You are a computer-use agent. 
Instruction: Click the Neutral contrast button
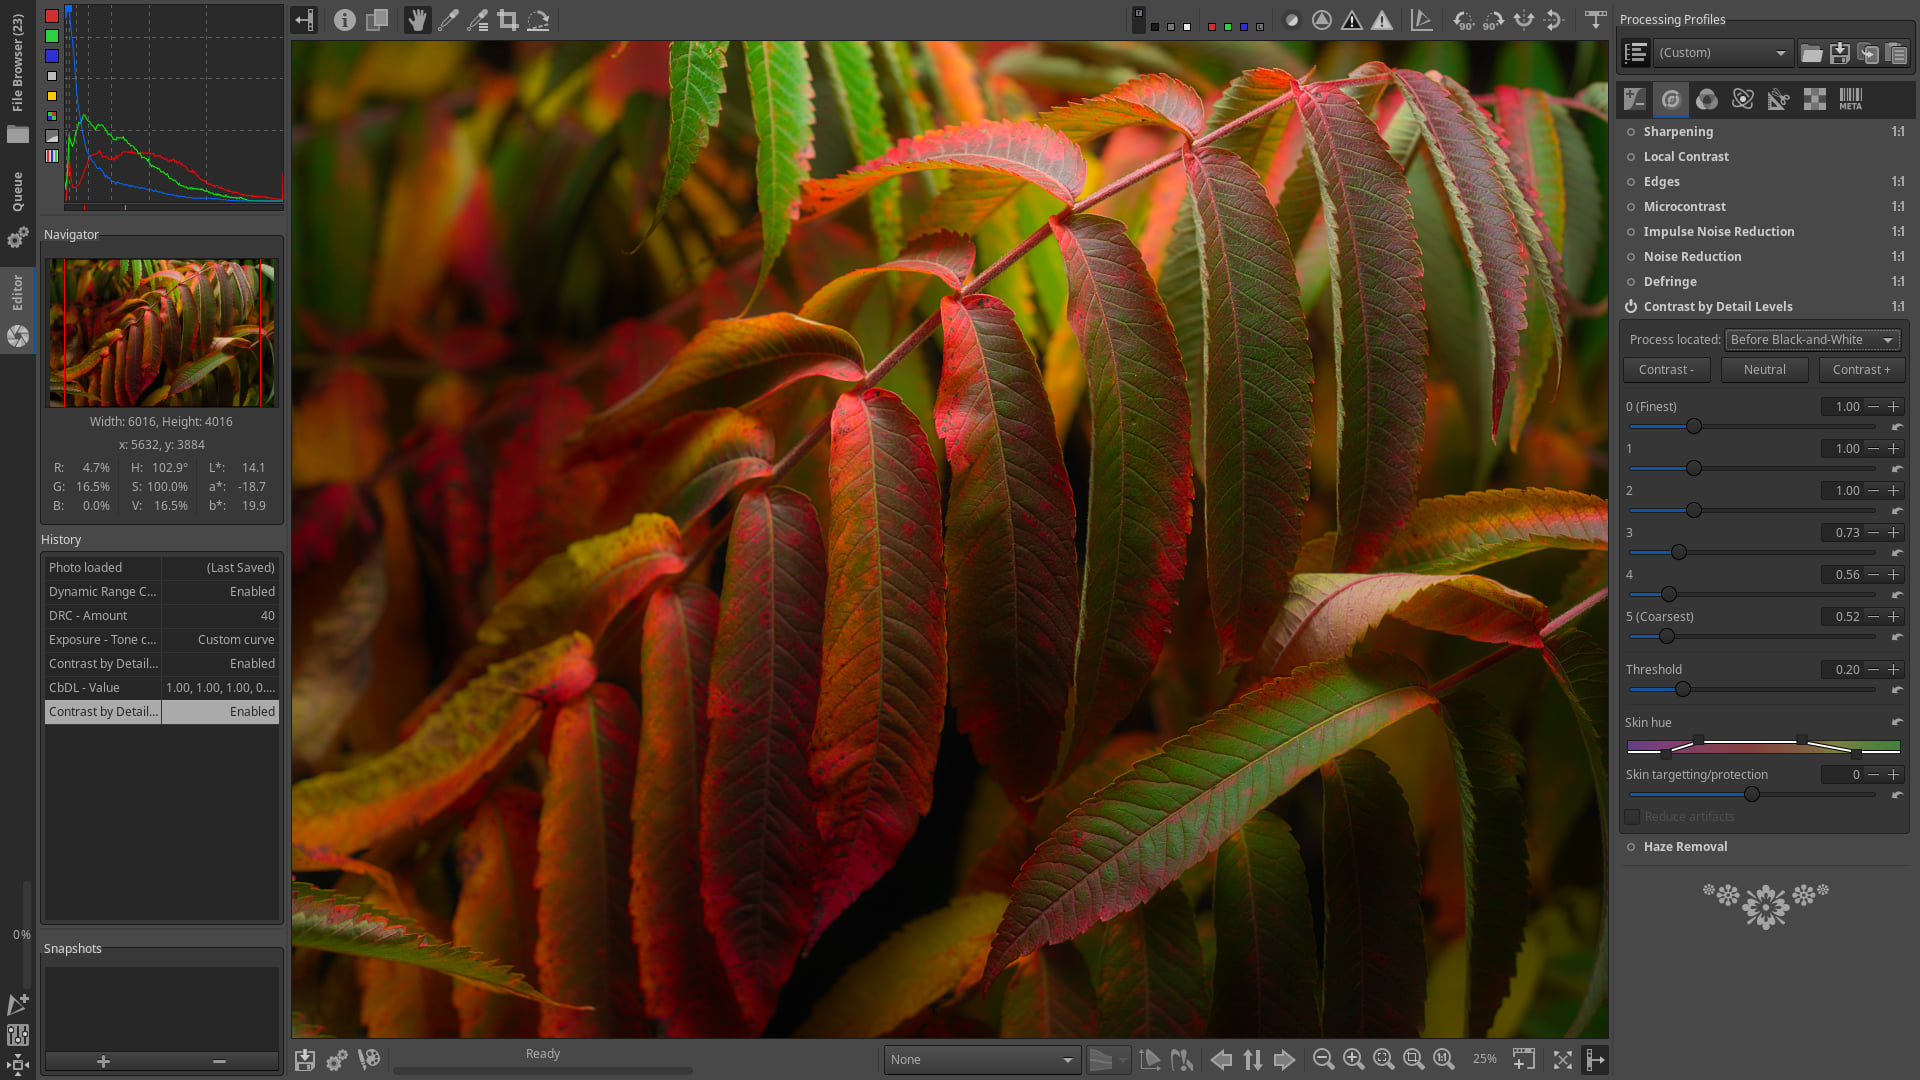[1764, 369]
